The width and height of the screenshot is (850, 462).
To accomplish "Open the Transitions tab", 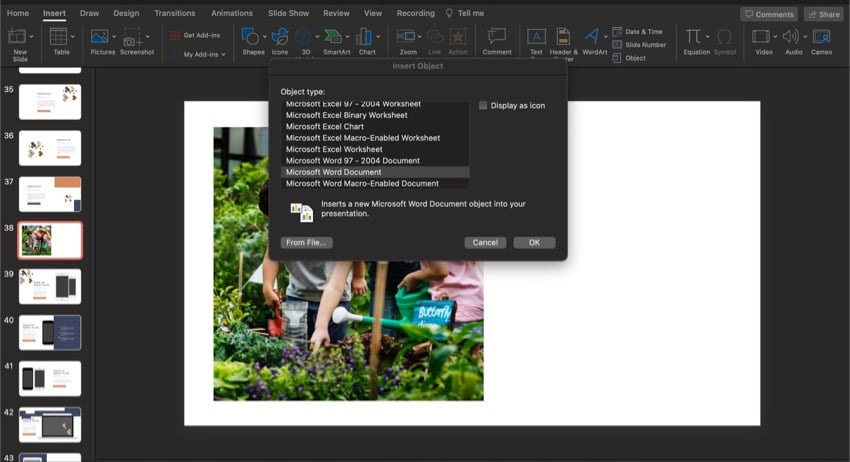I will [x=175, y=13].
